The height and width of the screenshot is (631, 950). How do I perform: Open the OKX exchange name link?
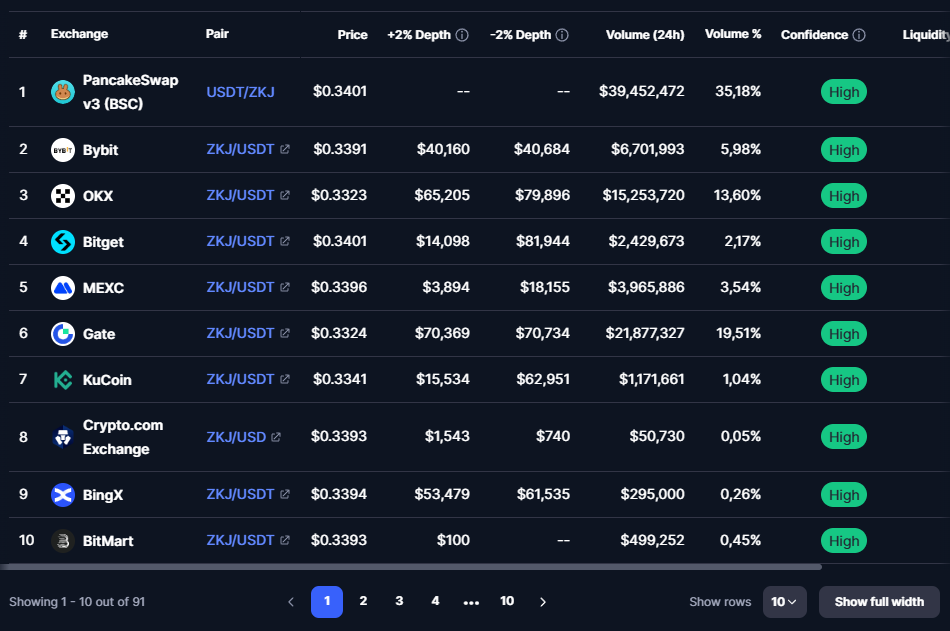(x=98, y=196)
